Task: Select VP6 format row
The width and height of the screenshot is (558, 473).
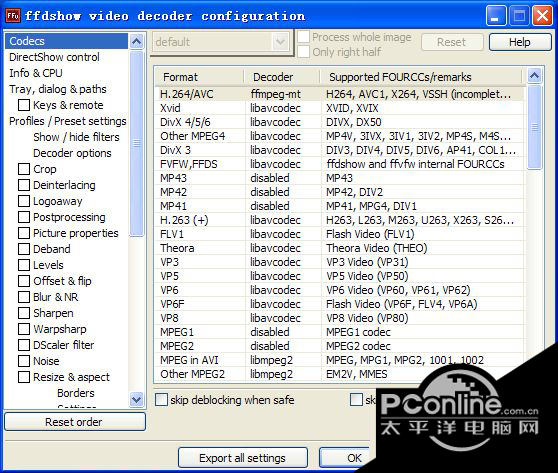Action: tap(340, 290)
